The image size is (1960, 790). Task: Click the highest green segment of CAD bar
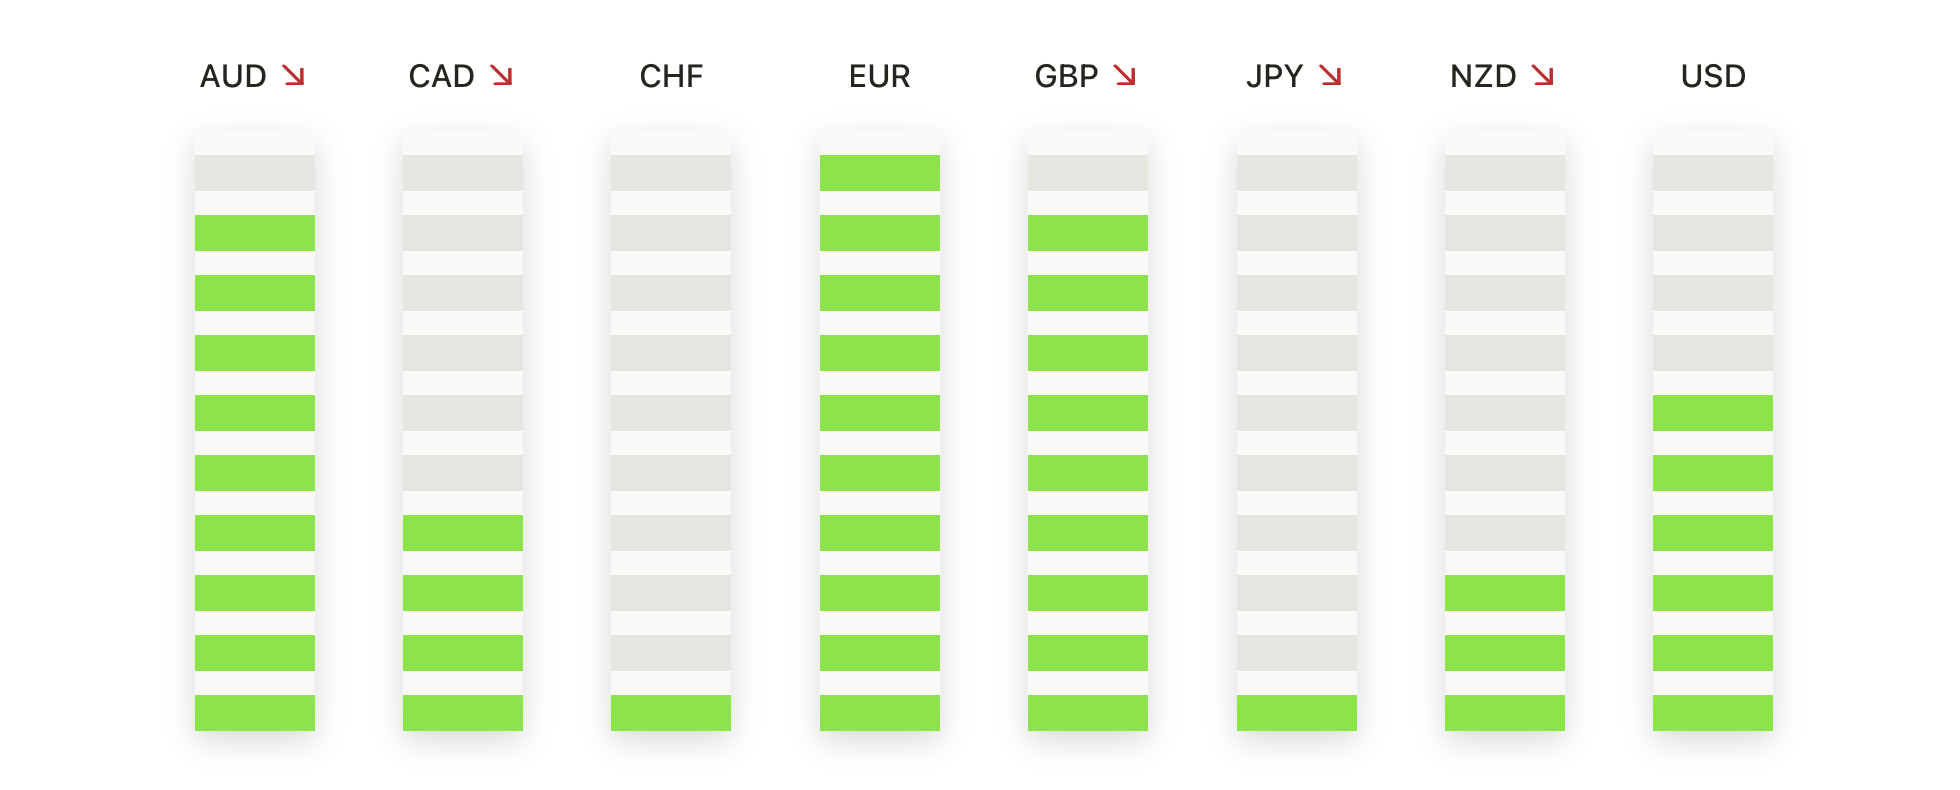point(462,533)
